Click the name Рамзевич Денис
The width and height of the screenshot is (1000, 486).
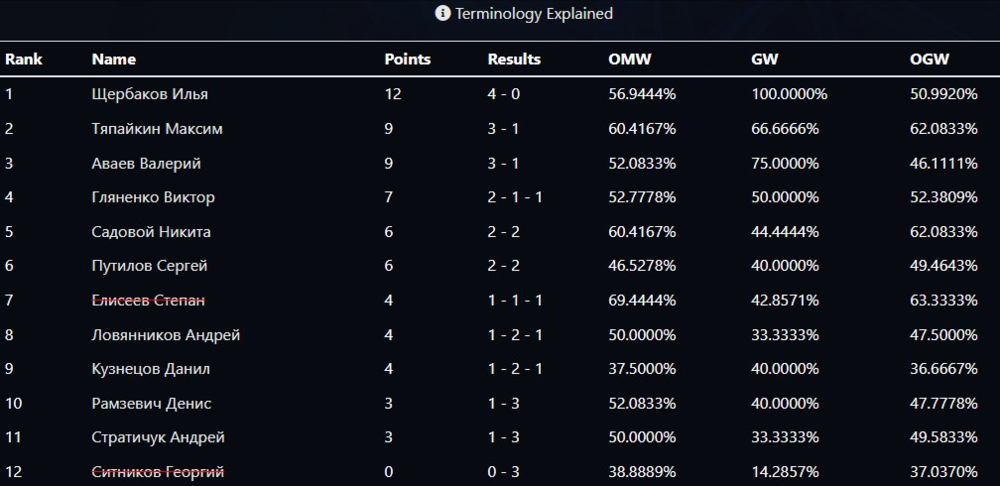coord(151,404)
